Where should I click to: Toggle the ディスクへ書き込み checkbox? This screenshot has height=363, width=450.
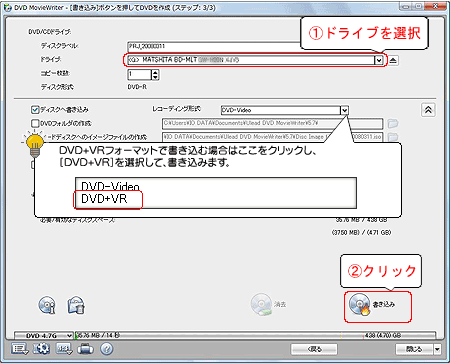click(35, 109)
